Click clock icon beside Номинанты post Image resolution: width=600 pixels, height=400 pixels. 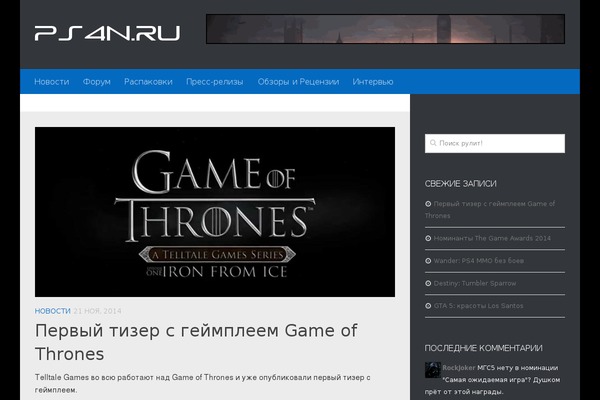click(428, 238)
